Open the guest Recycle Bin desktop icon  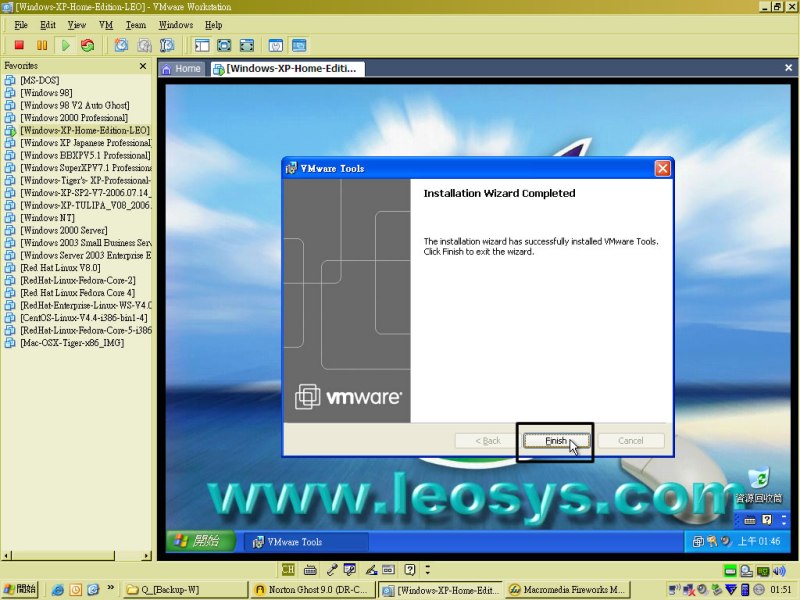pos(759,486)
